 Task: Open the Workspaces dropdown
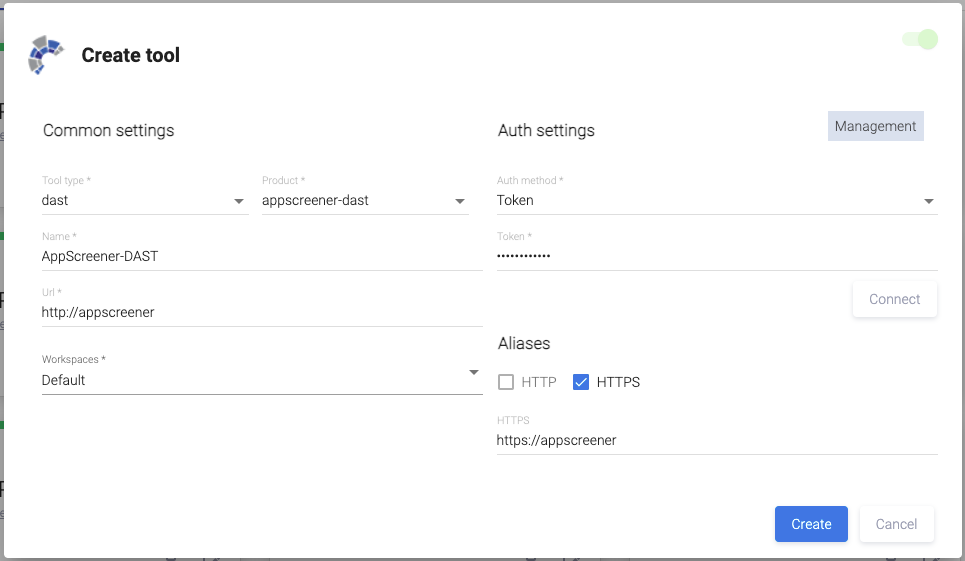point(261,380)
